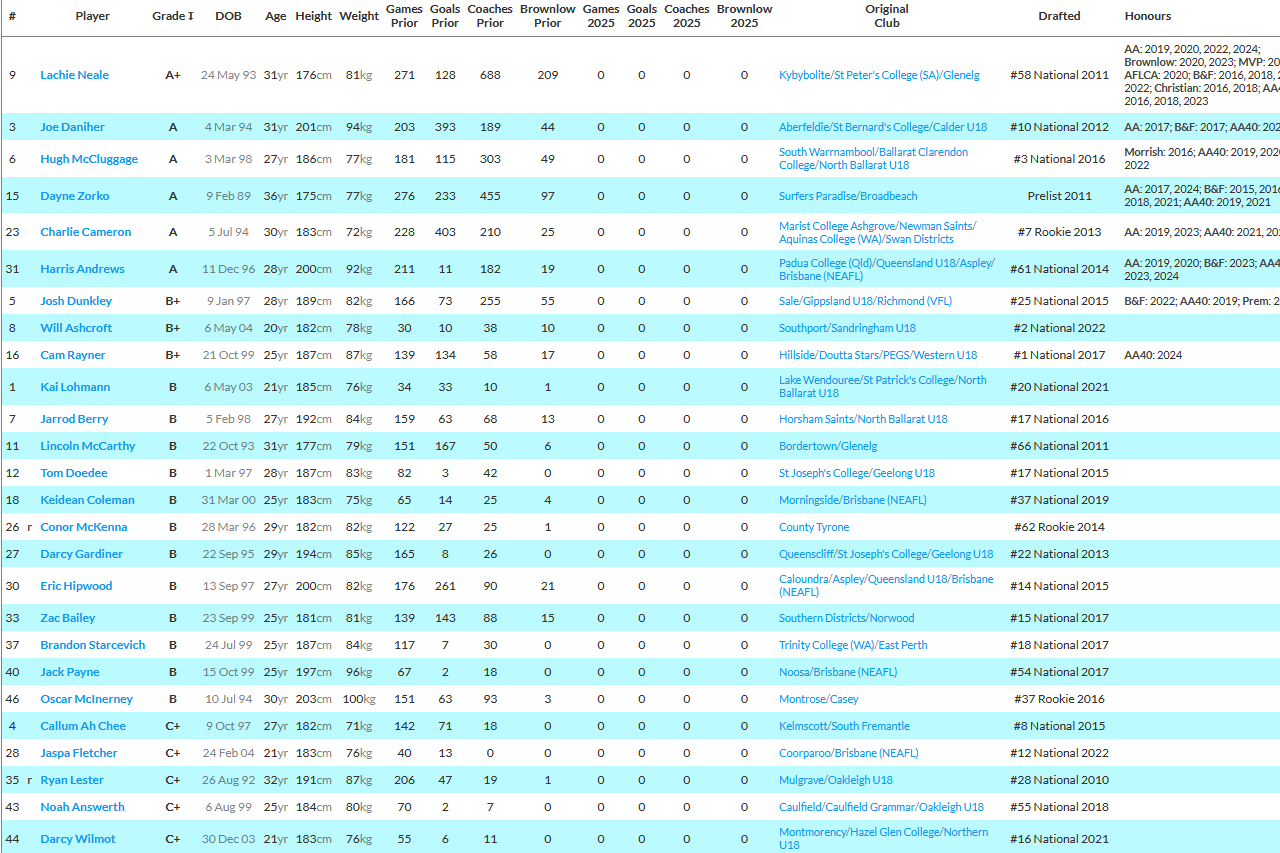Sort by Brownlow Prior column header

tap(547, 16)
